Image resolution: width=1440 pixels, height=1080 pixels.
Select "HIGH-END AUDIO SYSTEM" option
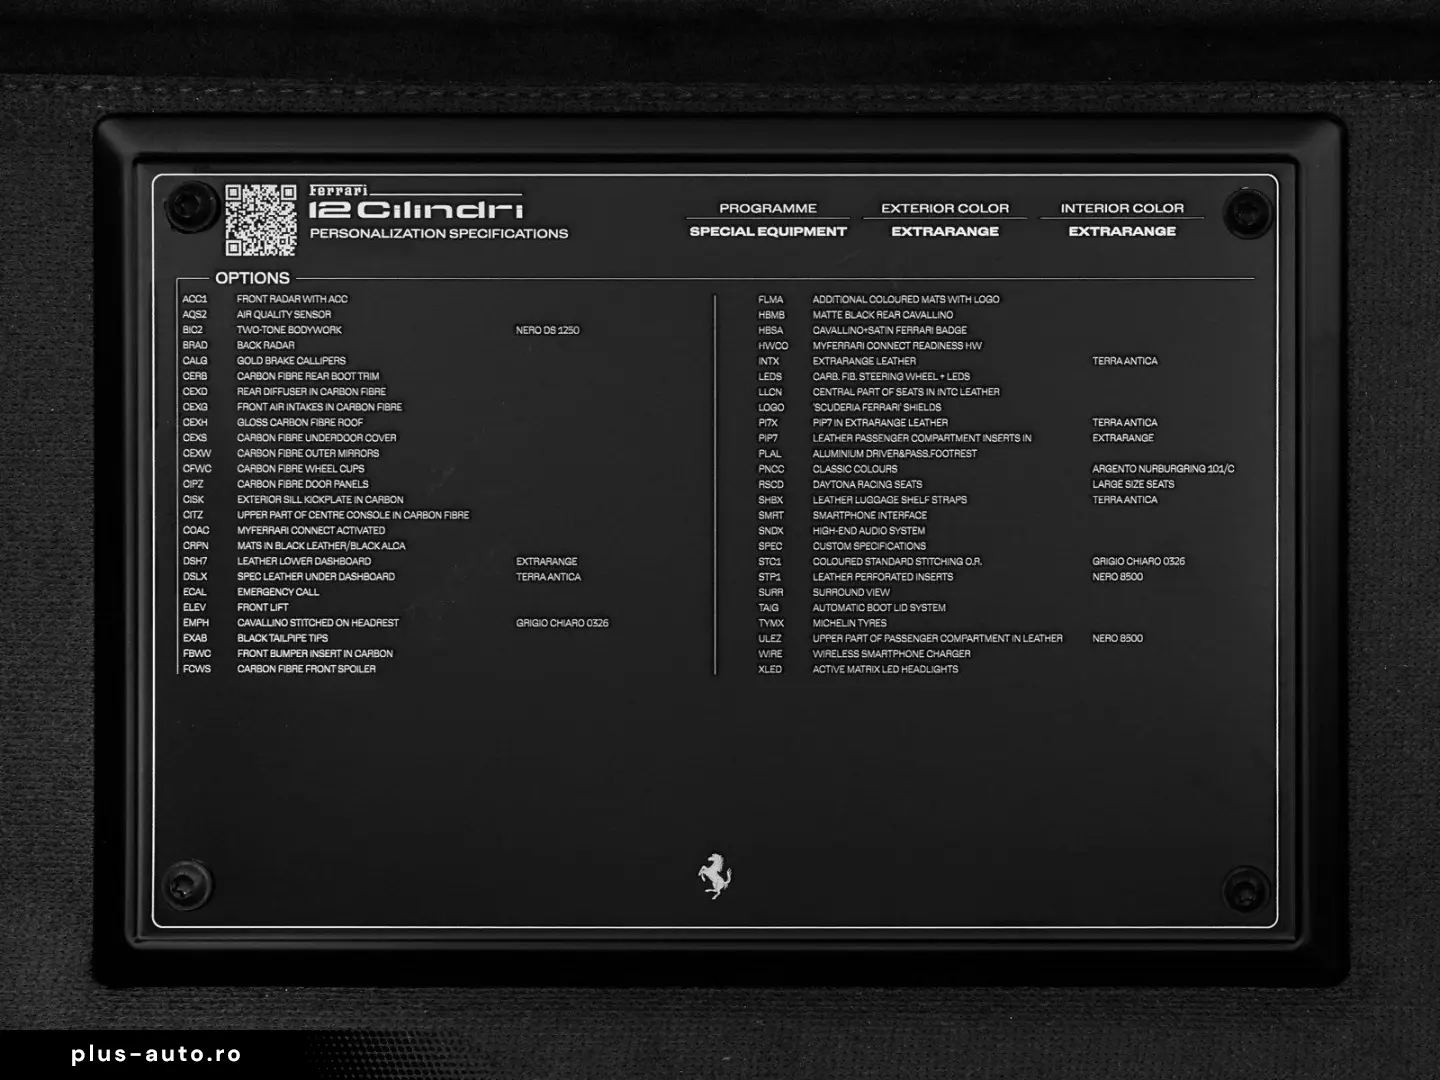[x=869, y=531]
